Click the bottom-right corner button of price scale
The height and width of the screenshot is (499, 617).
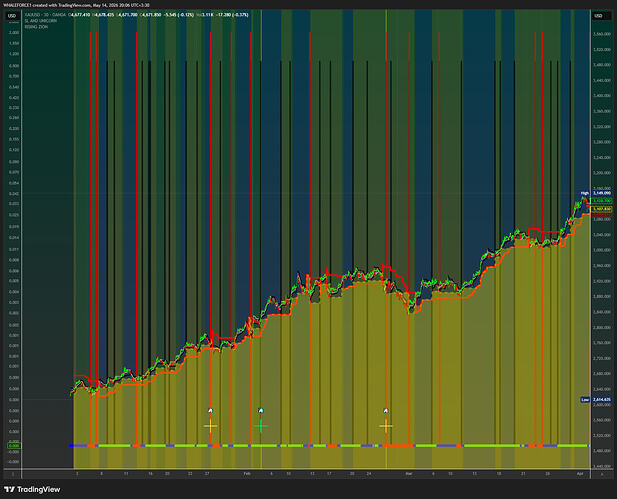click(x=602, y=474)
